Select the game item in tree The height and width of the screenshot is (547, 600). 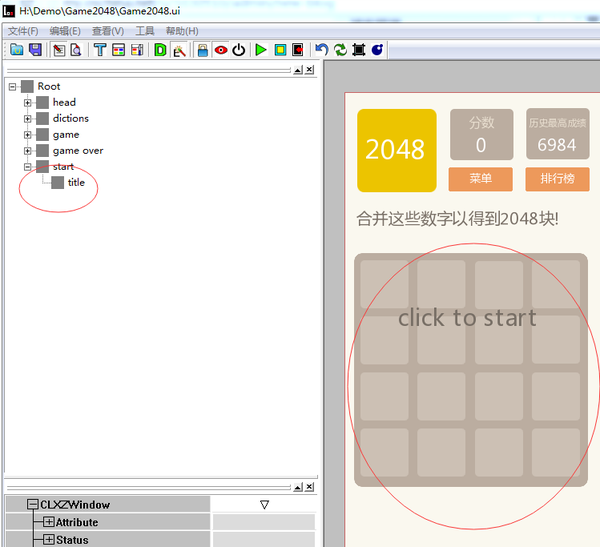pos(66,135)
